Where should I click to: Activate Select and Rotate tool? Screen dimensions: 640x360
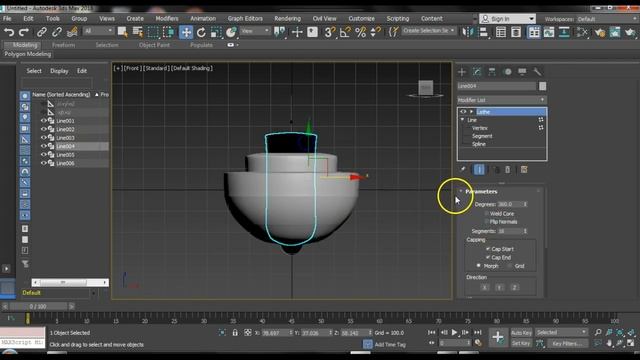[x=201, y=32]
